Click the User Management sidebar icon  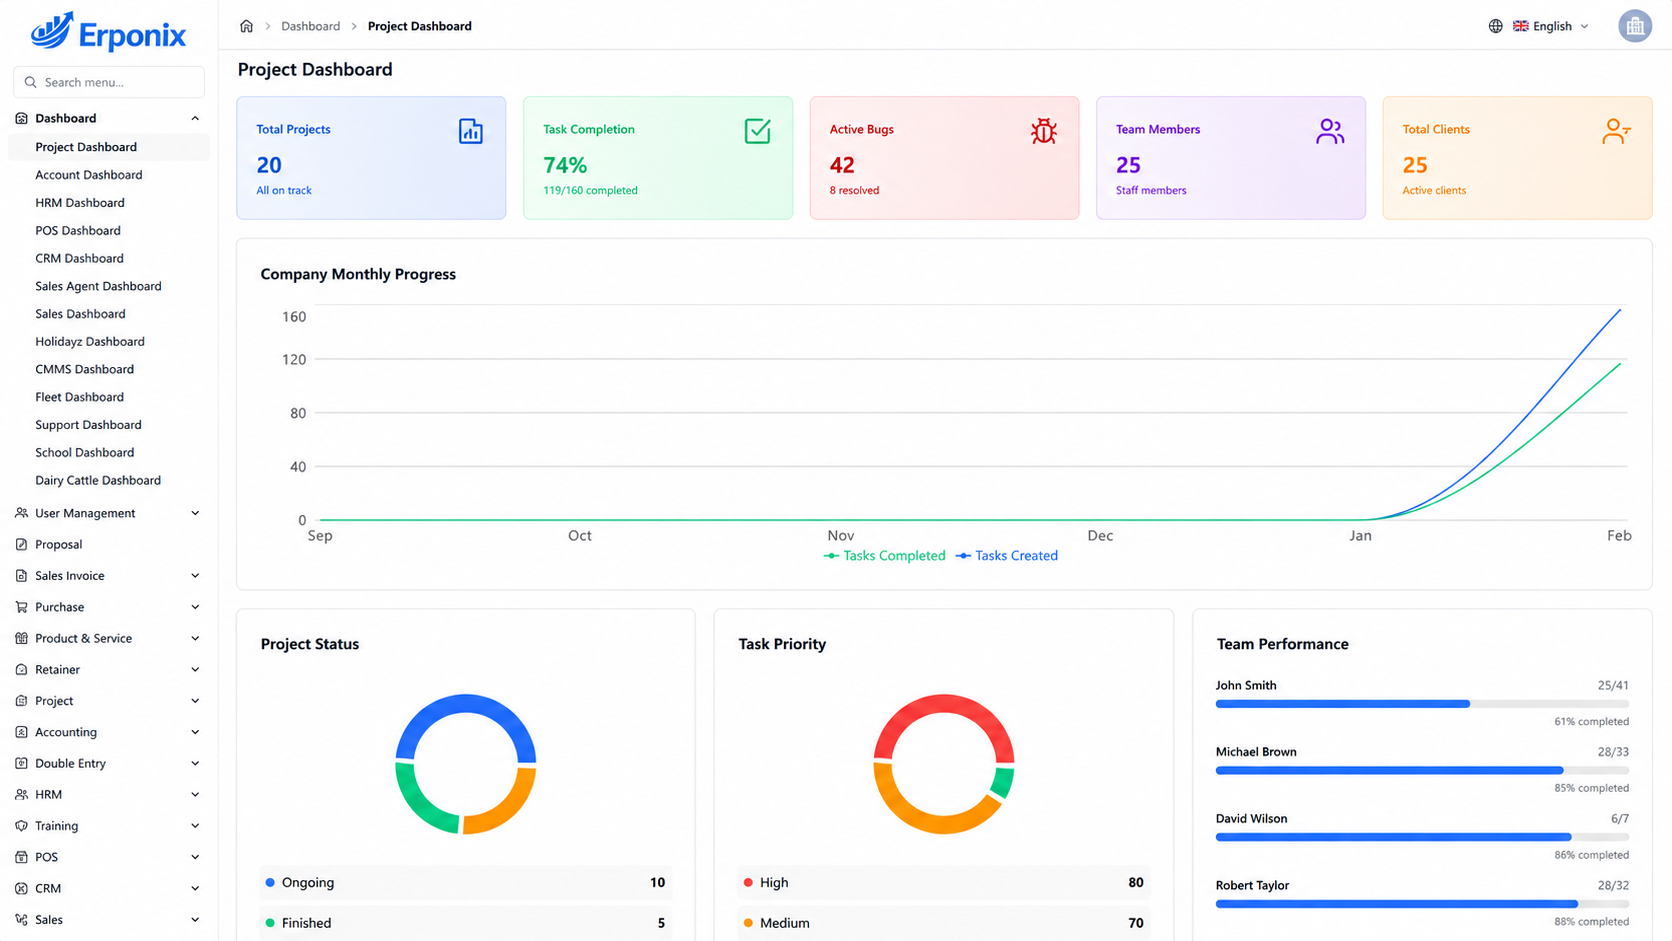pos(21,513)
